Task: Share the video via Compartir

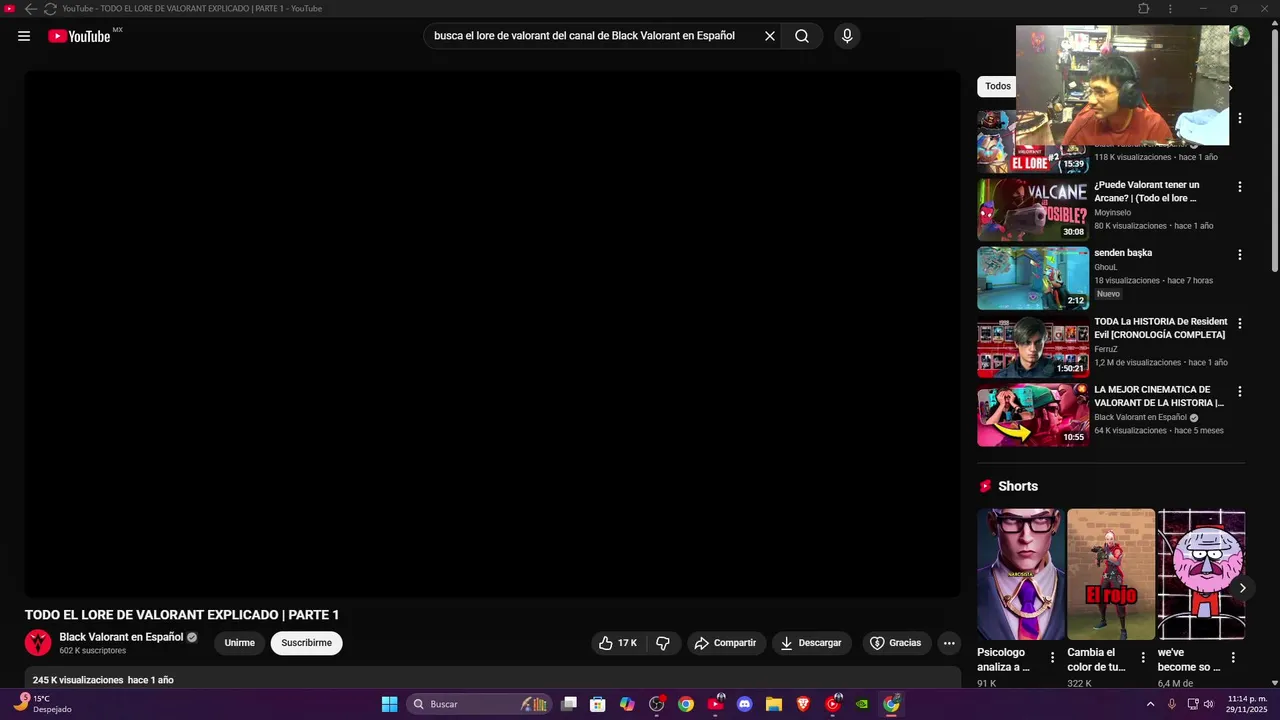Action: [726, 643]
